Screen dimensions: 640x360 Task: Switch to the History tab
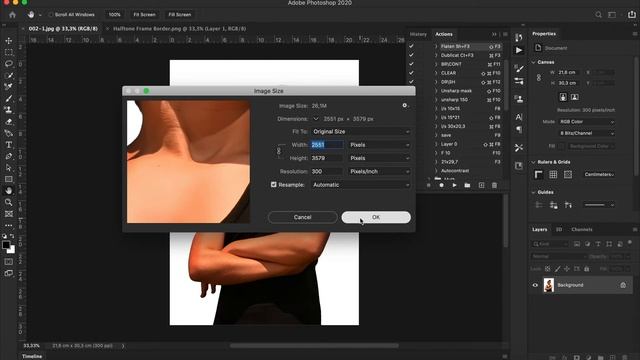click(x=418, y=34)
